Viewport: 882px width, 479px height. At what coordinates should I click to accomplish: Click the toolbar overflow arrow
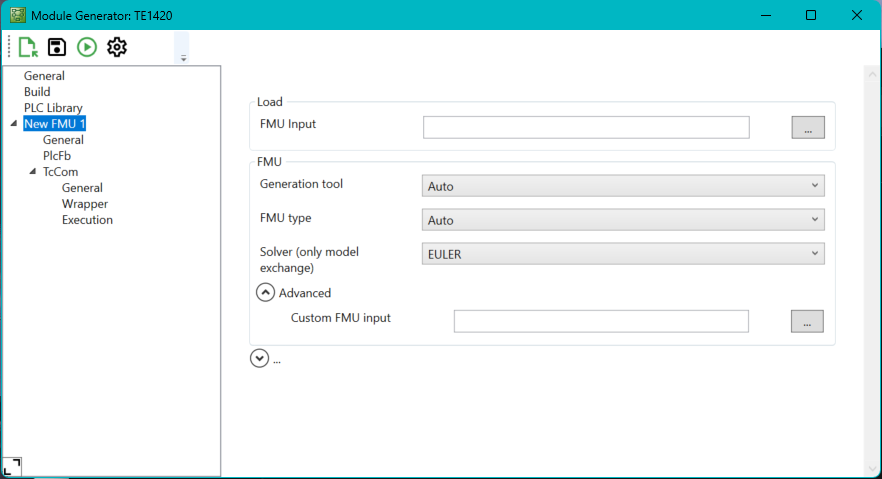pyautogui.click(x=183, y=59)
